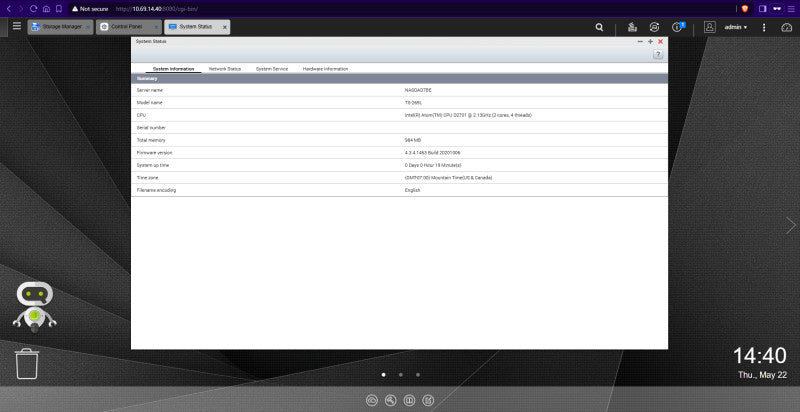Click the 984 MB memory value
Screen dimensions: 800x412
point(413,140)
